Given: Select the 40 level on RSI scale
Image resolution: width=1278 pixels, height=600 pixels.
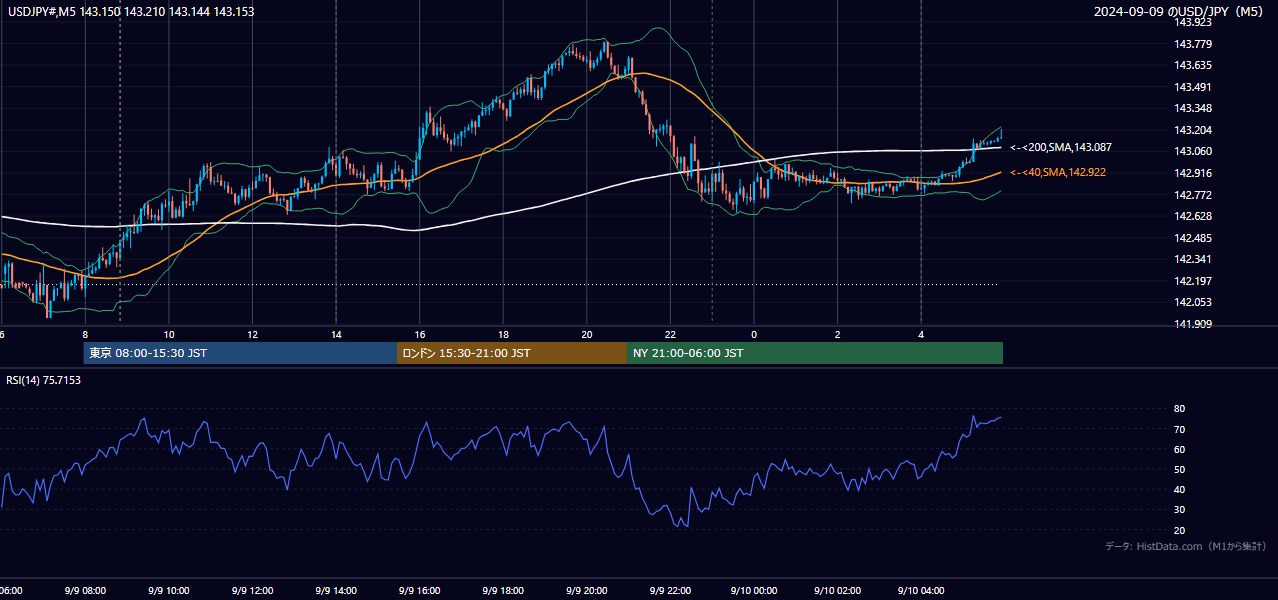Looking at the screenshot, I should coord(1180,489).
